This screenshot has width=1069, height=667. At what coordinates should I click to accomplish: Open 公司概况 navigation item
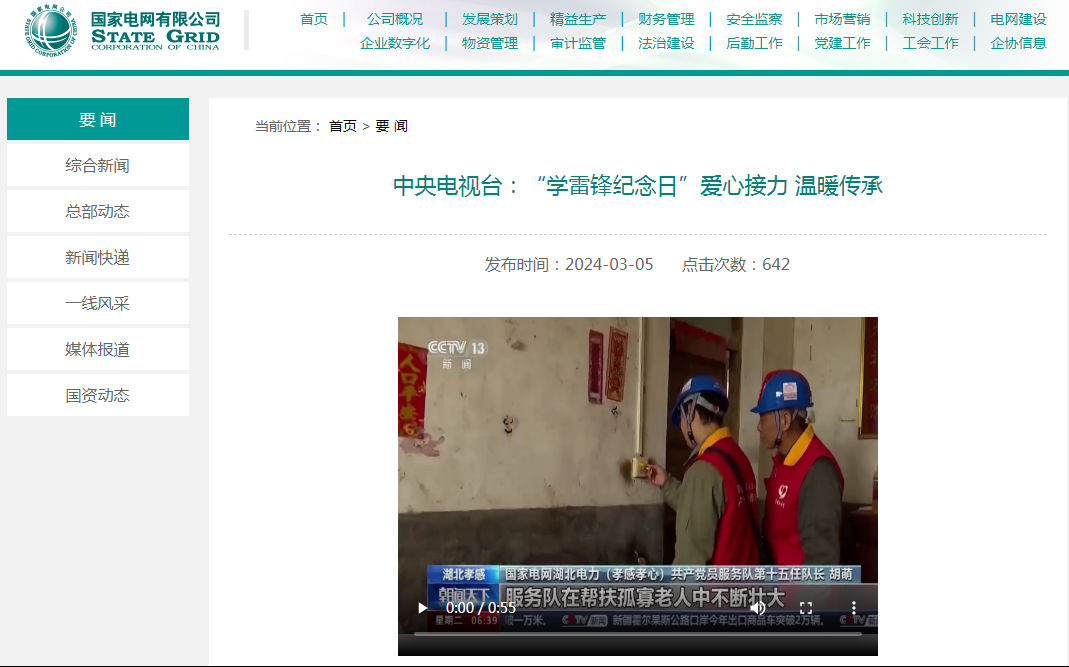point(395,19)
